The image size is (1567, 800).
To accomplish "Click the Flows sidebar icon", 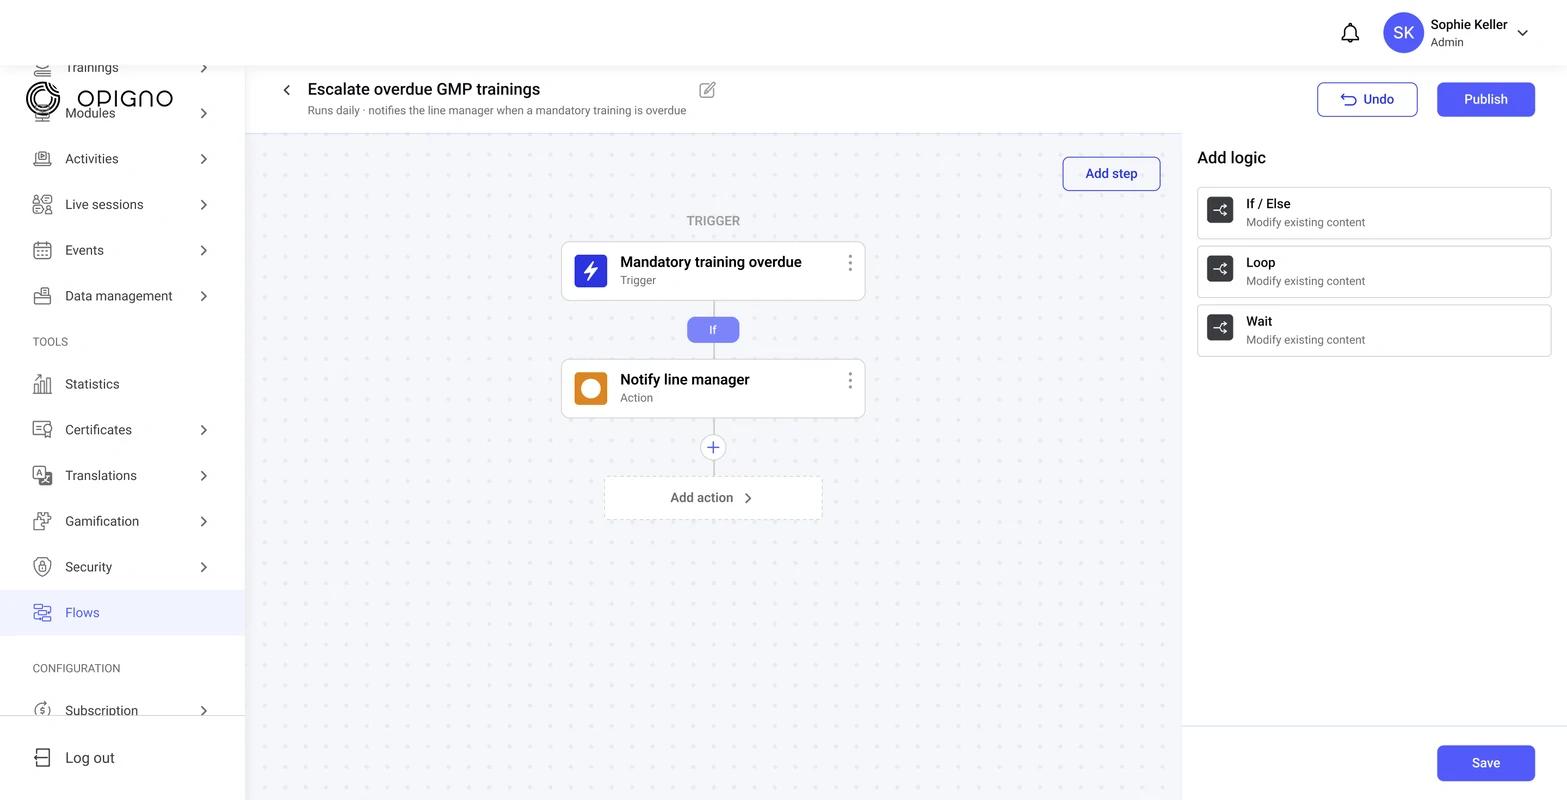I will pos(42,613).
